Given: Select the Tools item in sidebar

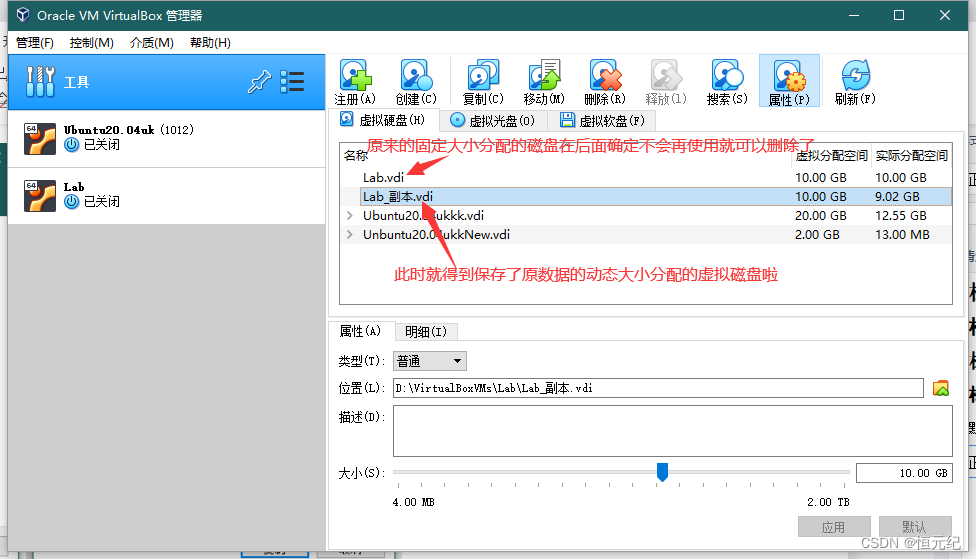Looking at the screenshot, I should point(167,82).
